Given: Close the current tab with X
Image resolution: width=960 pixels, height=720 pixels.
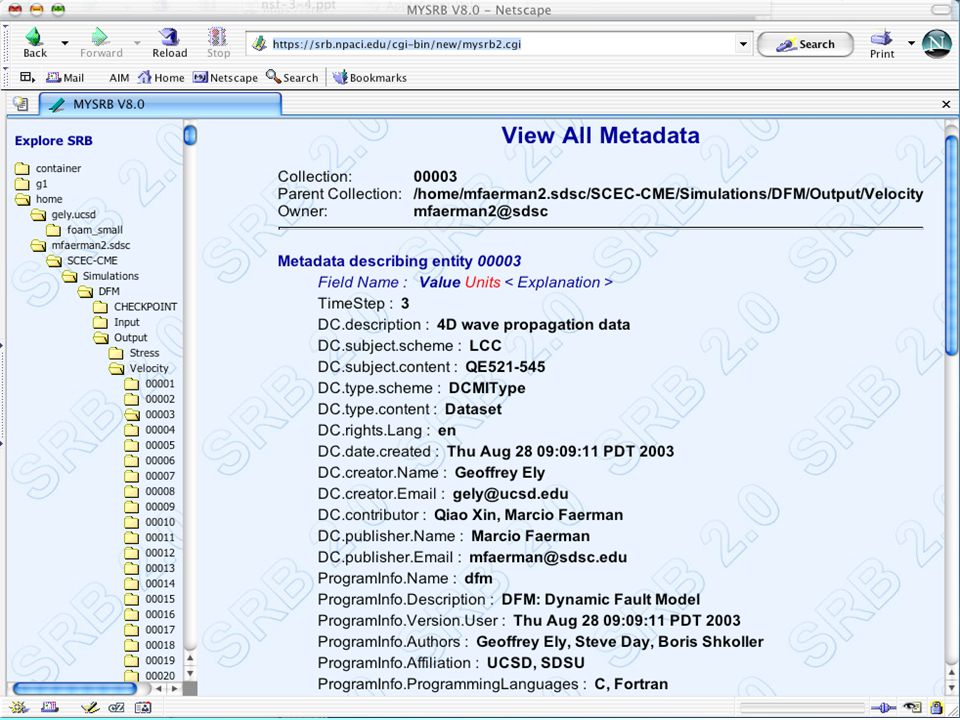Looking at the screenshot, I should point(946,104).
